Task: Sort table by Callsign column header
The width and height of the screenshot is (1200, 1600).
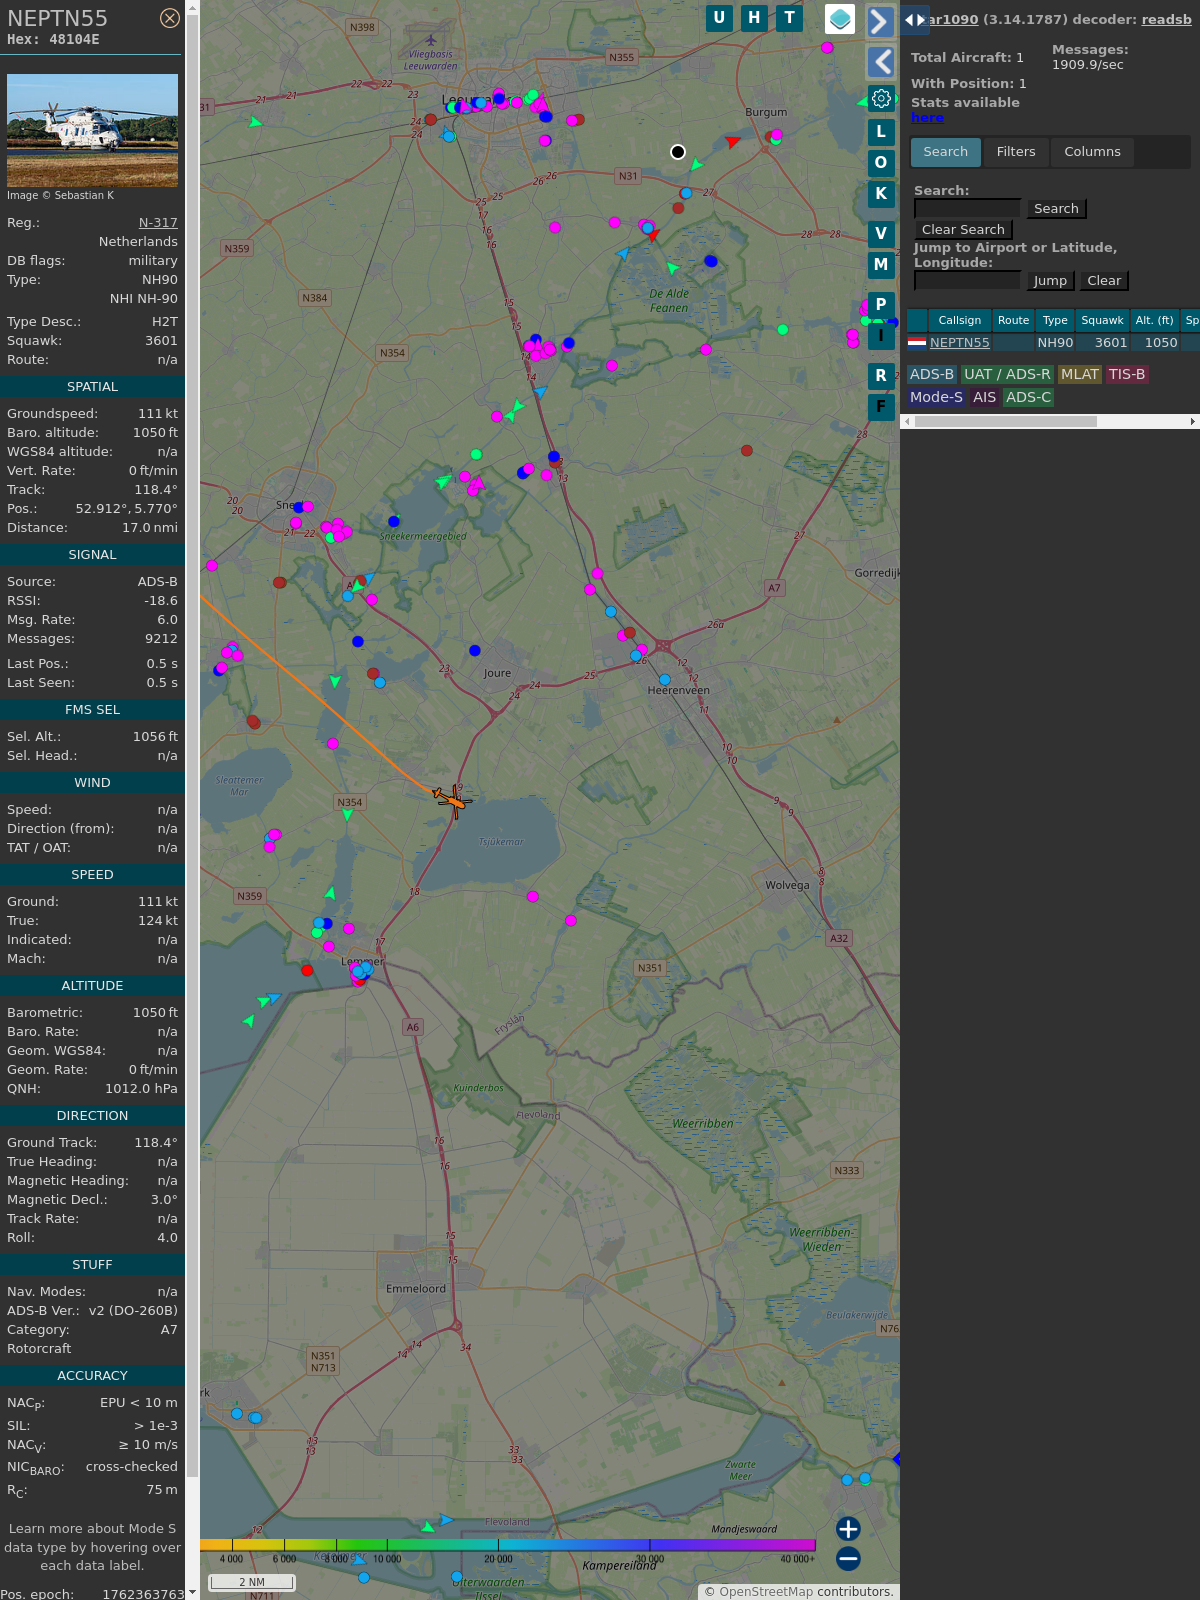Action: 959,320
